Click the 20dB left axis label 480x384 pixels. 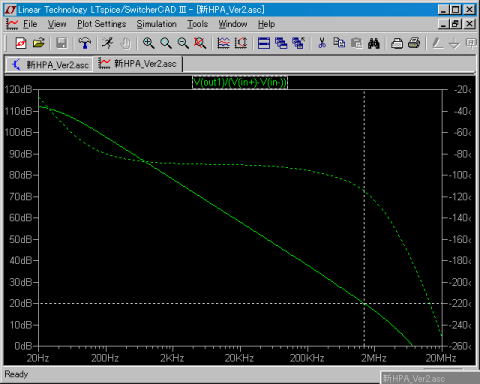21,303
